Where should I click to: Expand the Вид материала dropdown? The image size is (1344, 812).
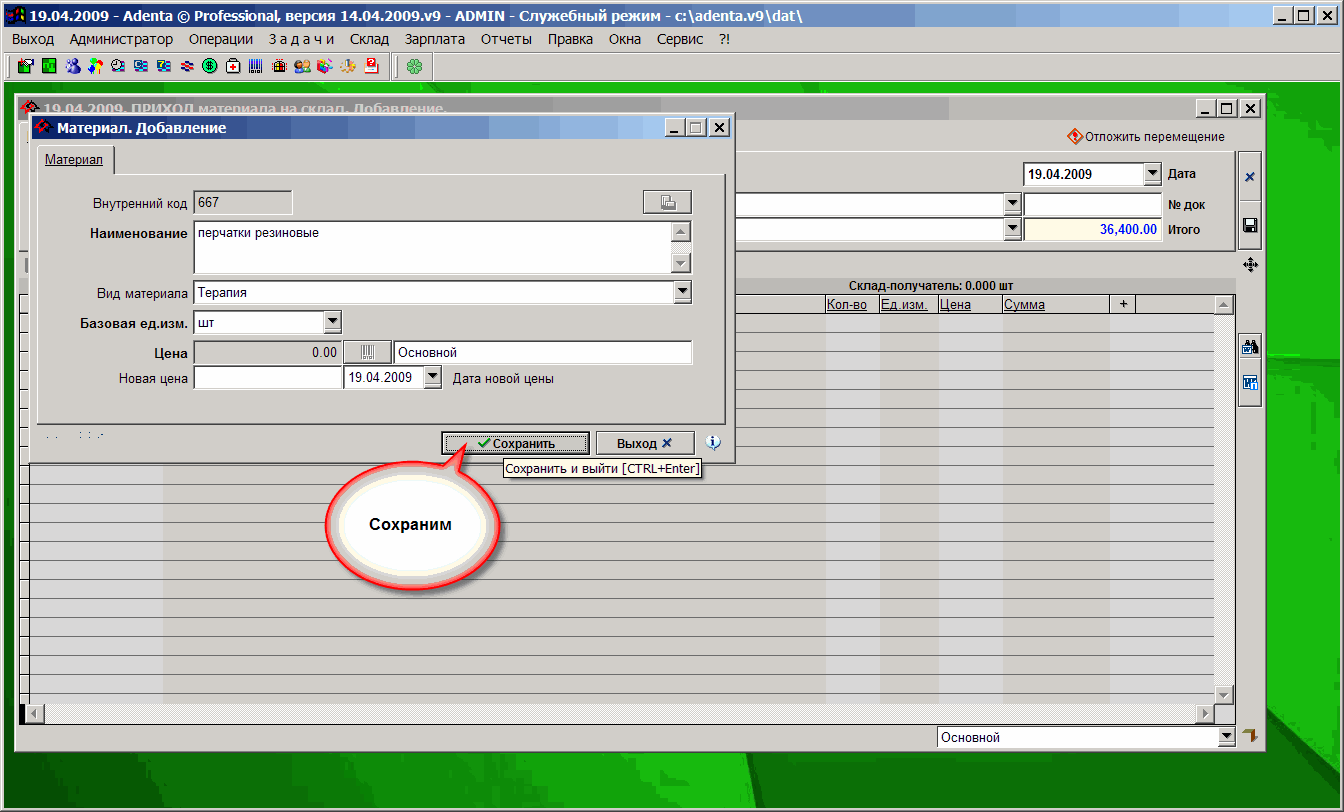682,292
